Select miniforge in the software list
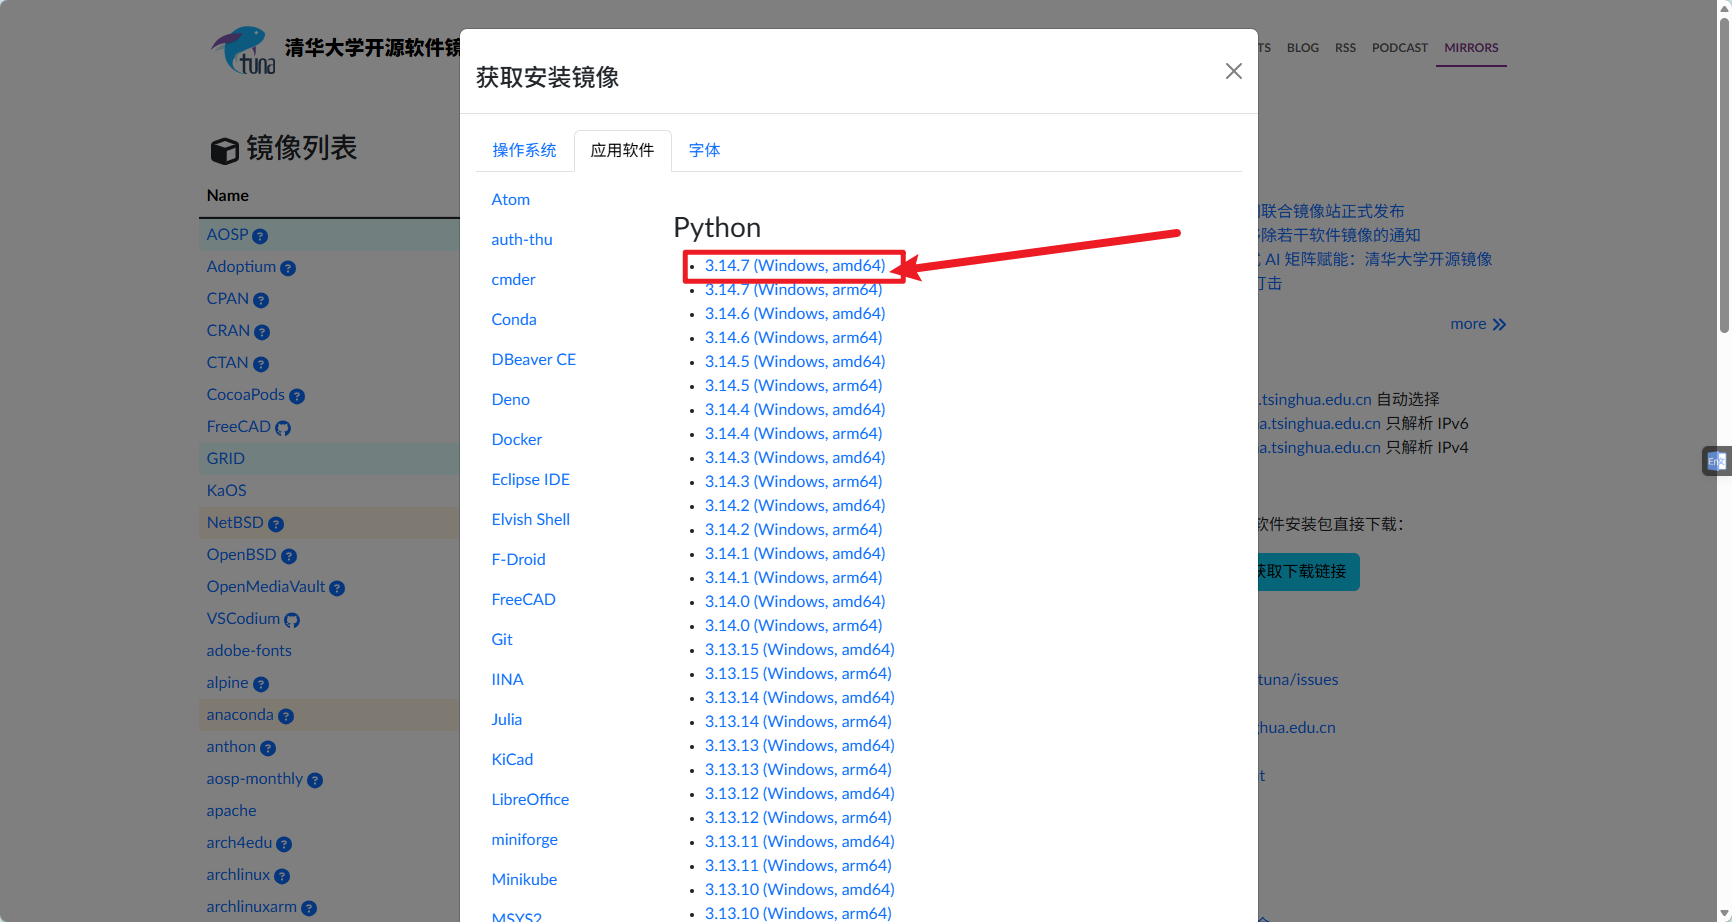Image resolution: width=1732 pixels, height=922 pixels. (525, 840)
